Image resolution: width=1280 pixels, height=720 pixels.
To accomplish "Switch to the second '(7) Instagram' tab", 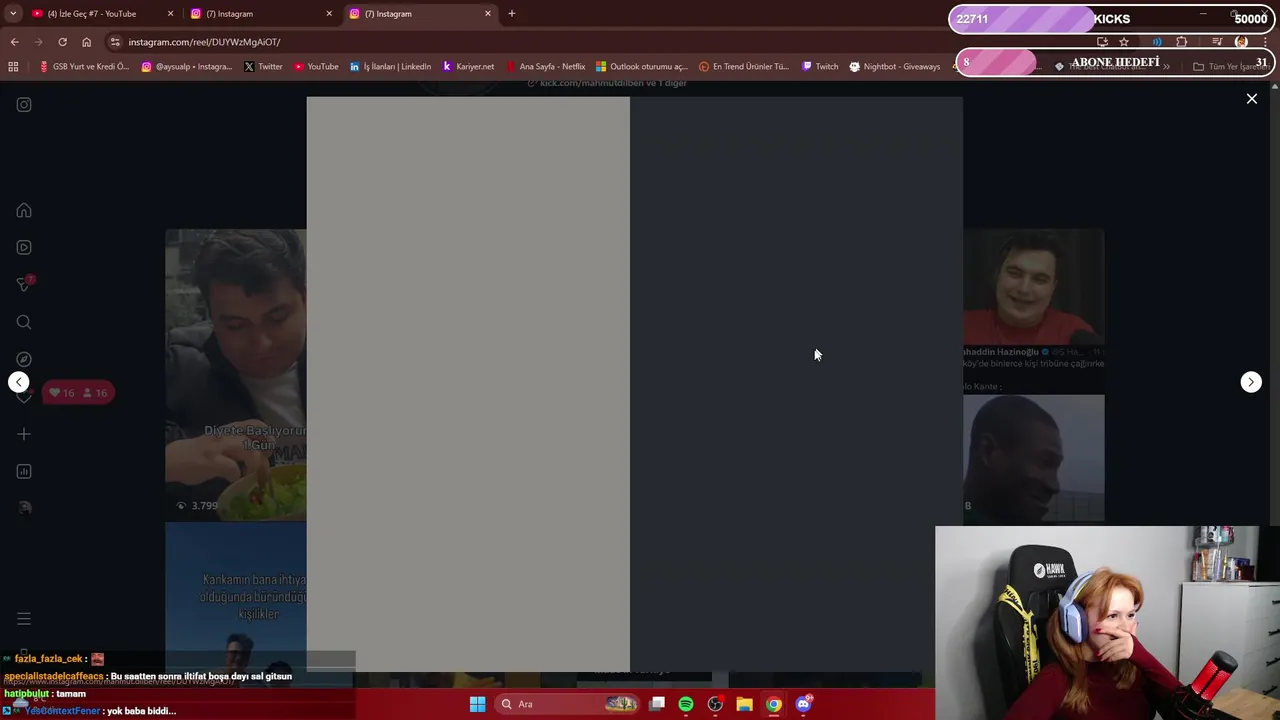I will pyautogui.click(x=420, y=14).
